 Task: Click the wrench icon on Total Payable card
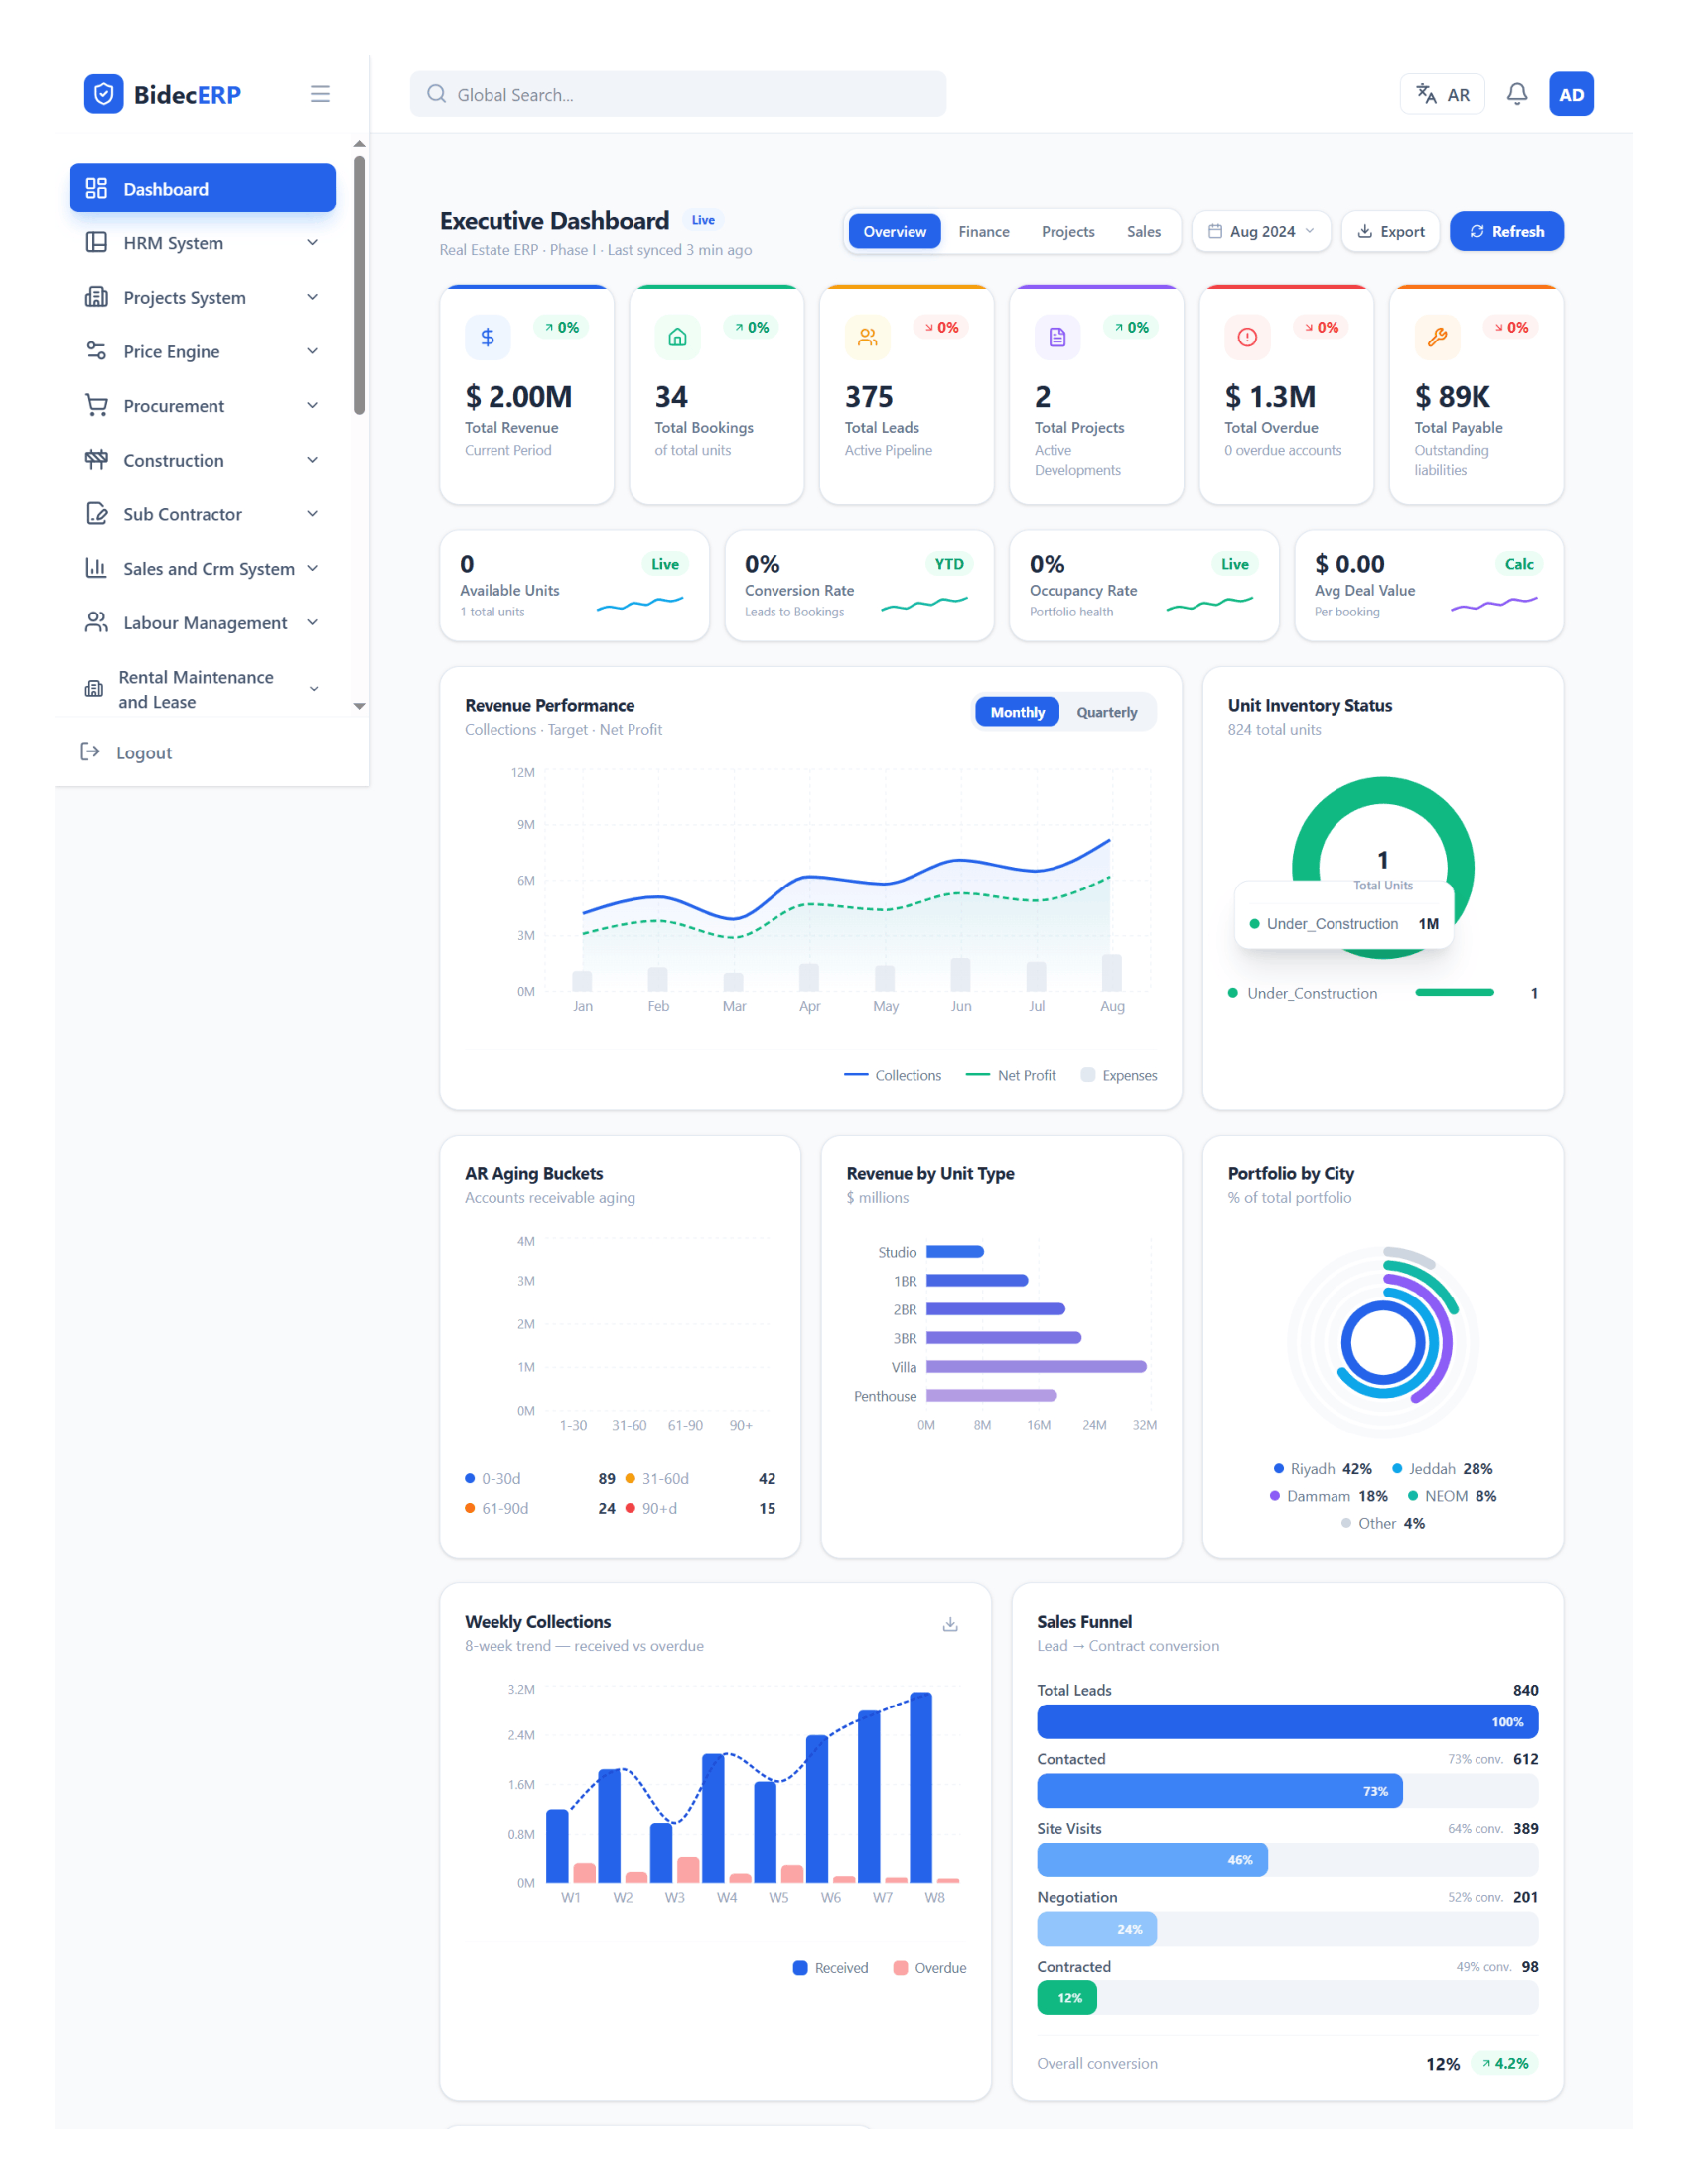point(1437,338)
